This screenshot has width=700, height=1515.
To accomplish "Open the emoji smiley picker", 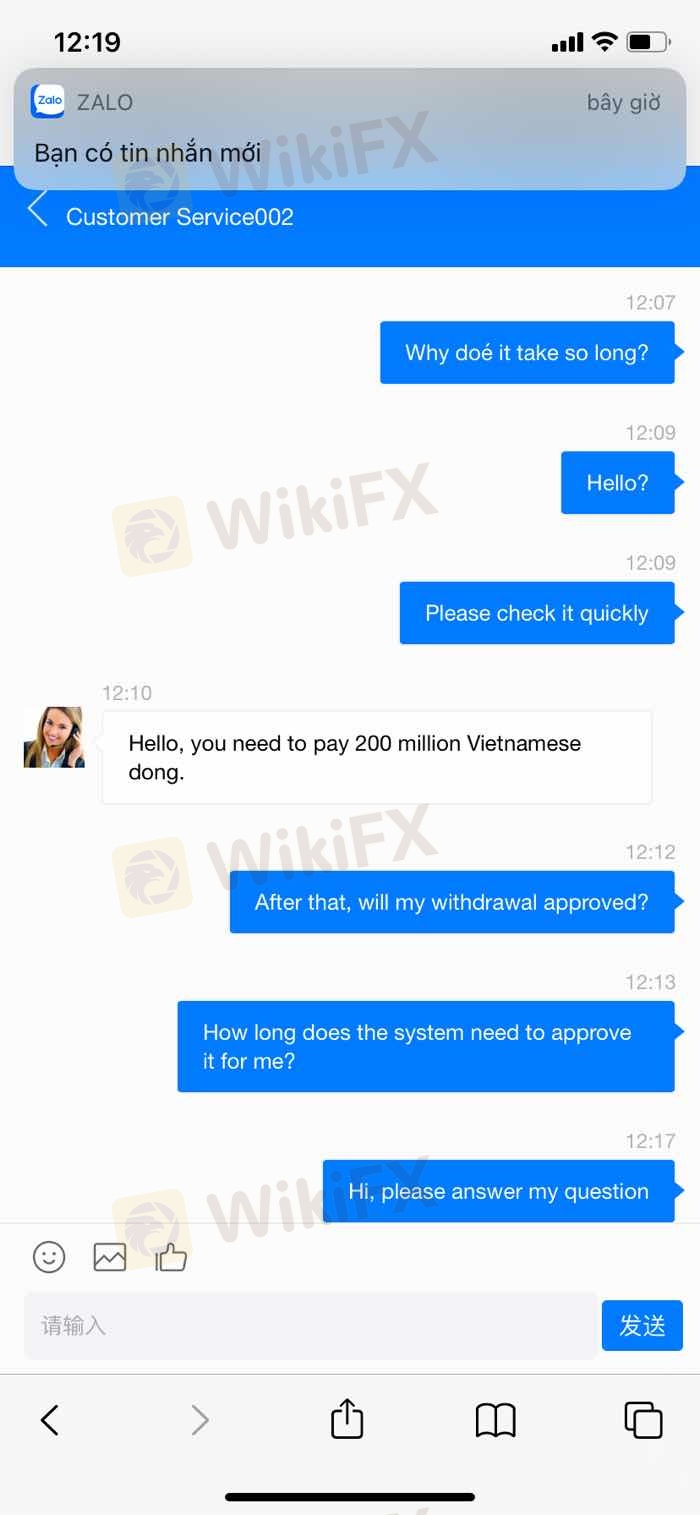I will 49,1257.
